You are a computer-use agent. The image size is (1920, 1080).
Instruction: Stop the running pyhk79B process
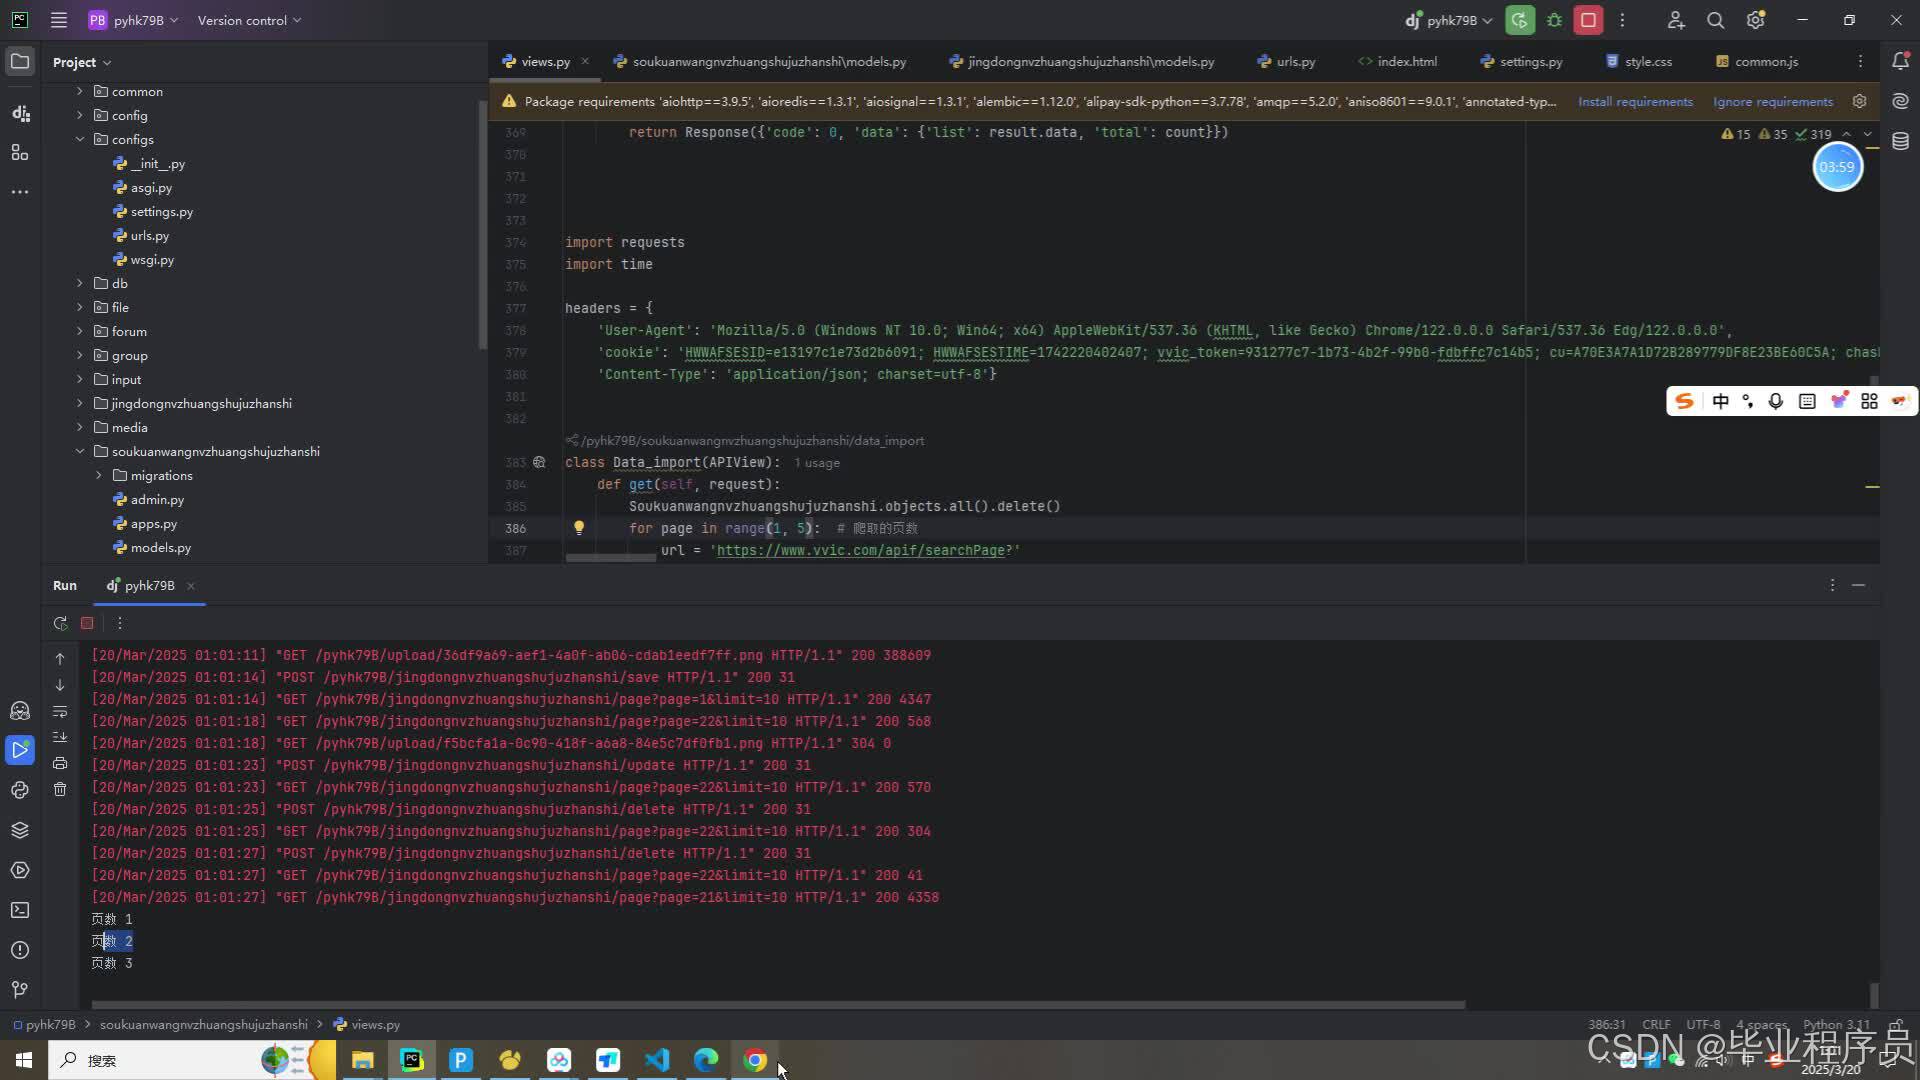click(x=1588, y=20)
